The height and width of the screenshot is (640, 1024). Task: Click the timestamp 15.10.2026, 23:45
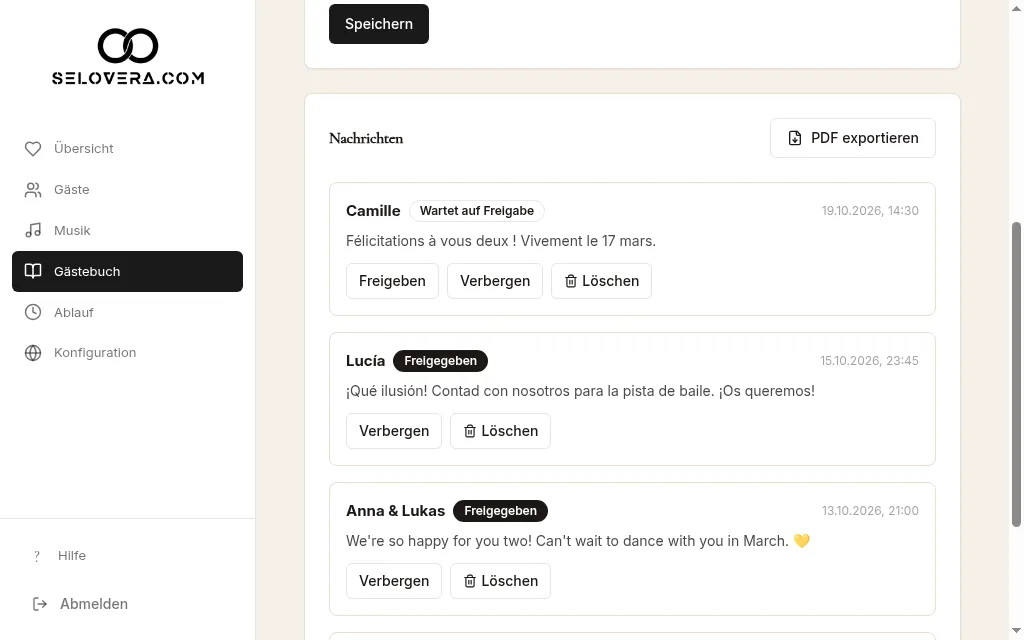coord(869,361)
